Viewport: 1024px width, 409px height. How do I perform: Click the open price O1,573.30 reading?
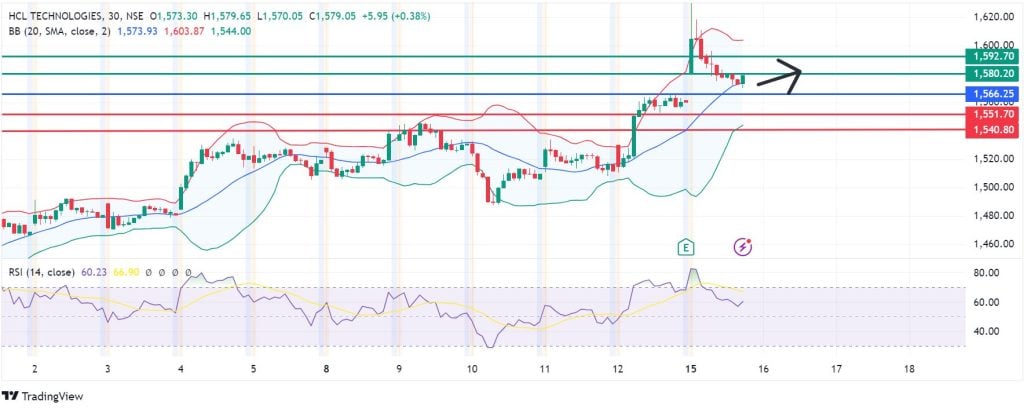click(x=174, y=16)
